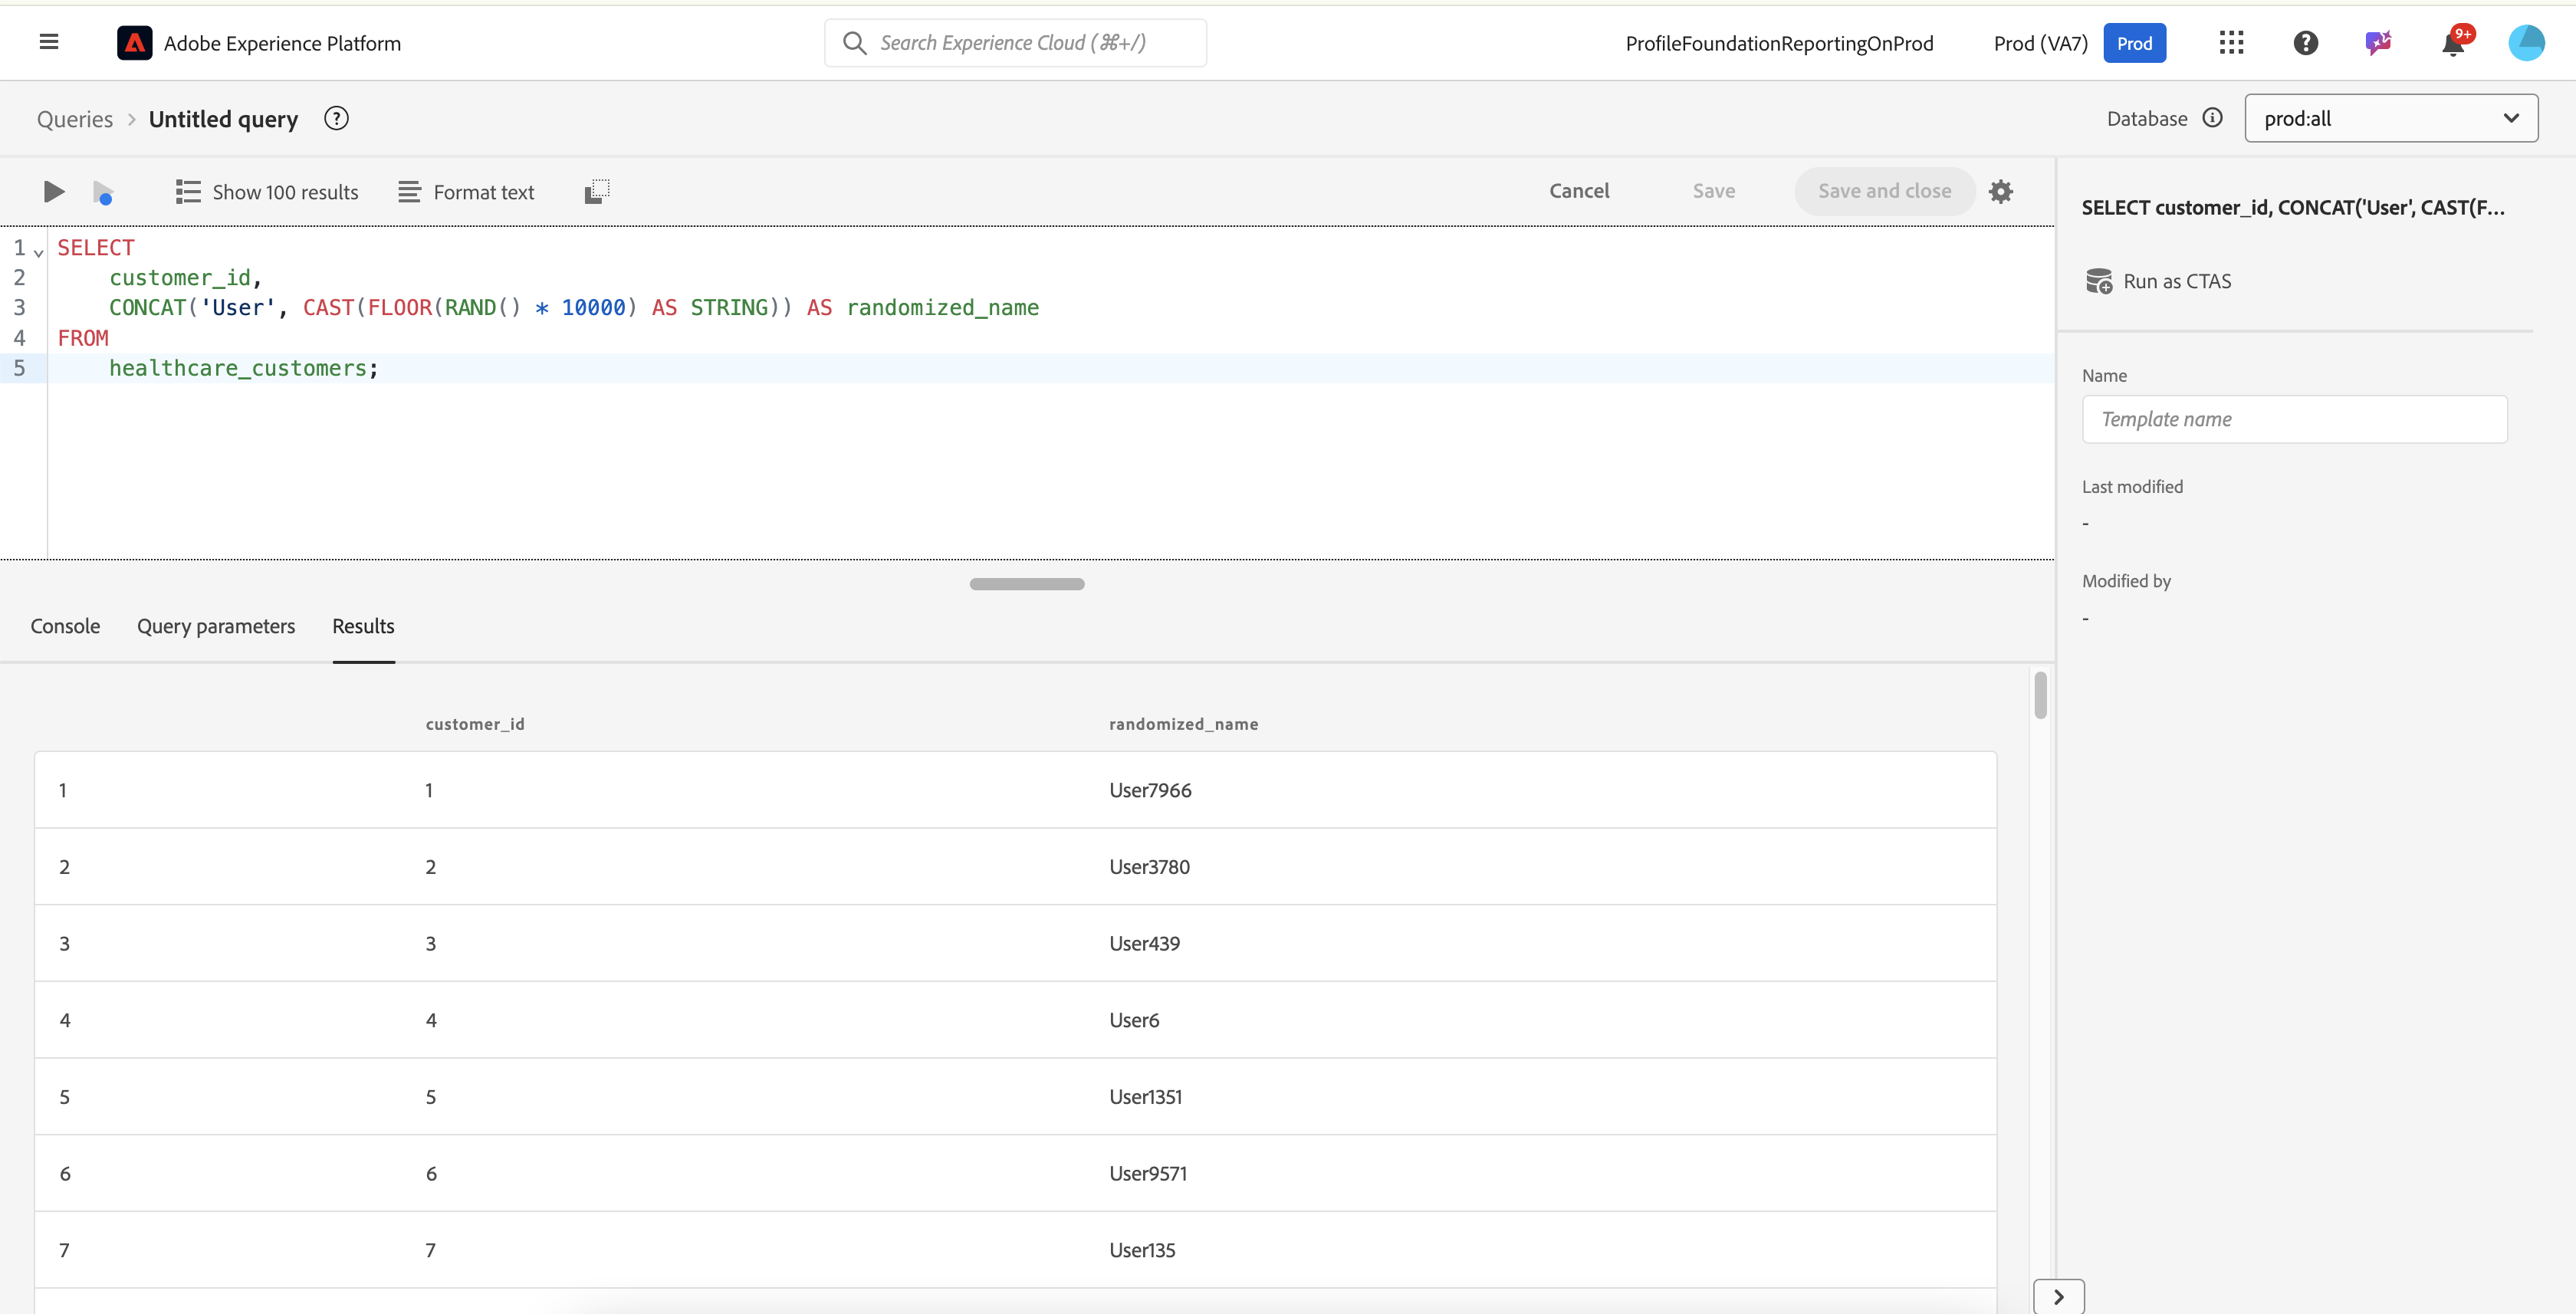This screenshot has width=2576, height=1314.
Task: Open the app switcher grid icon
Action: coord(2231,43)
